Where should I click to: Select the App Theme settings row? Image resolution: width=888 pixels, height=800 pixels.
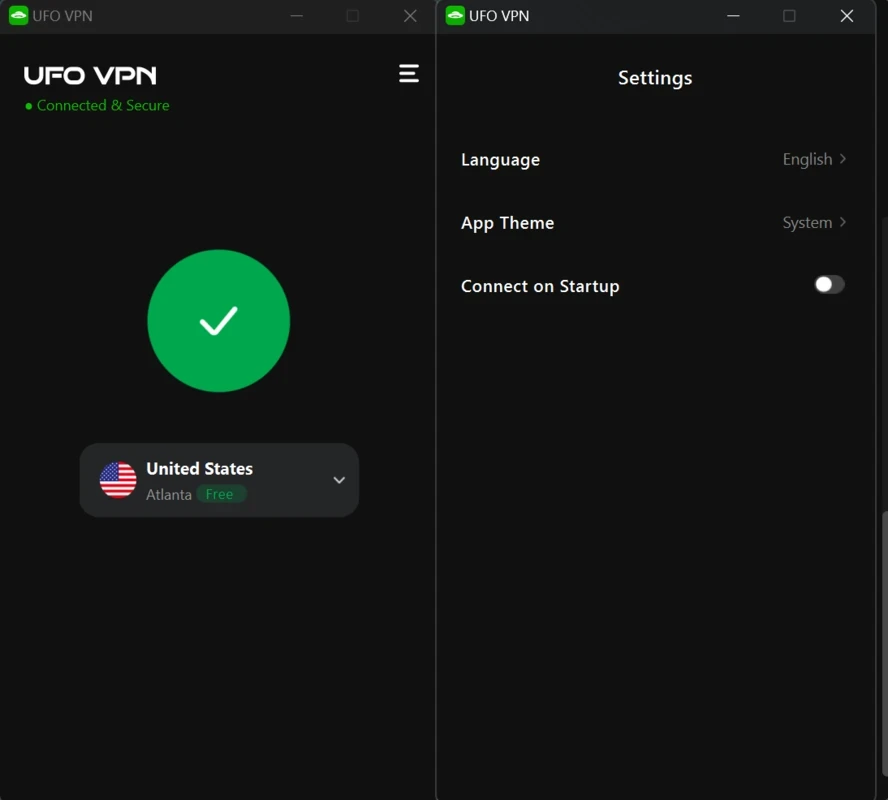tap(654, 223)
